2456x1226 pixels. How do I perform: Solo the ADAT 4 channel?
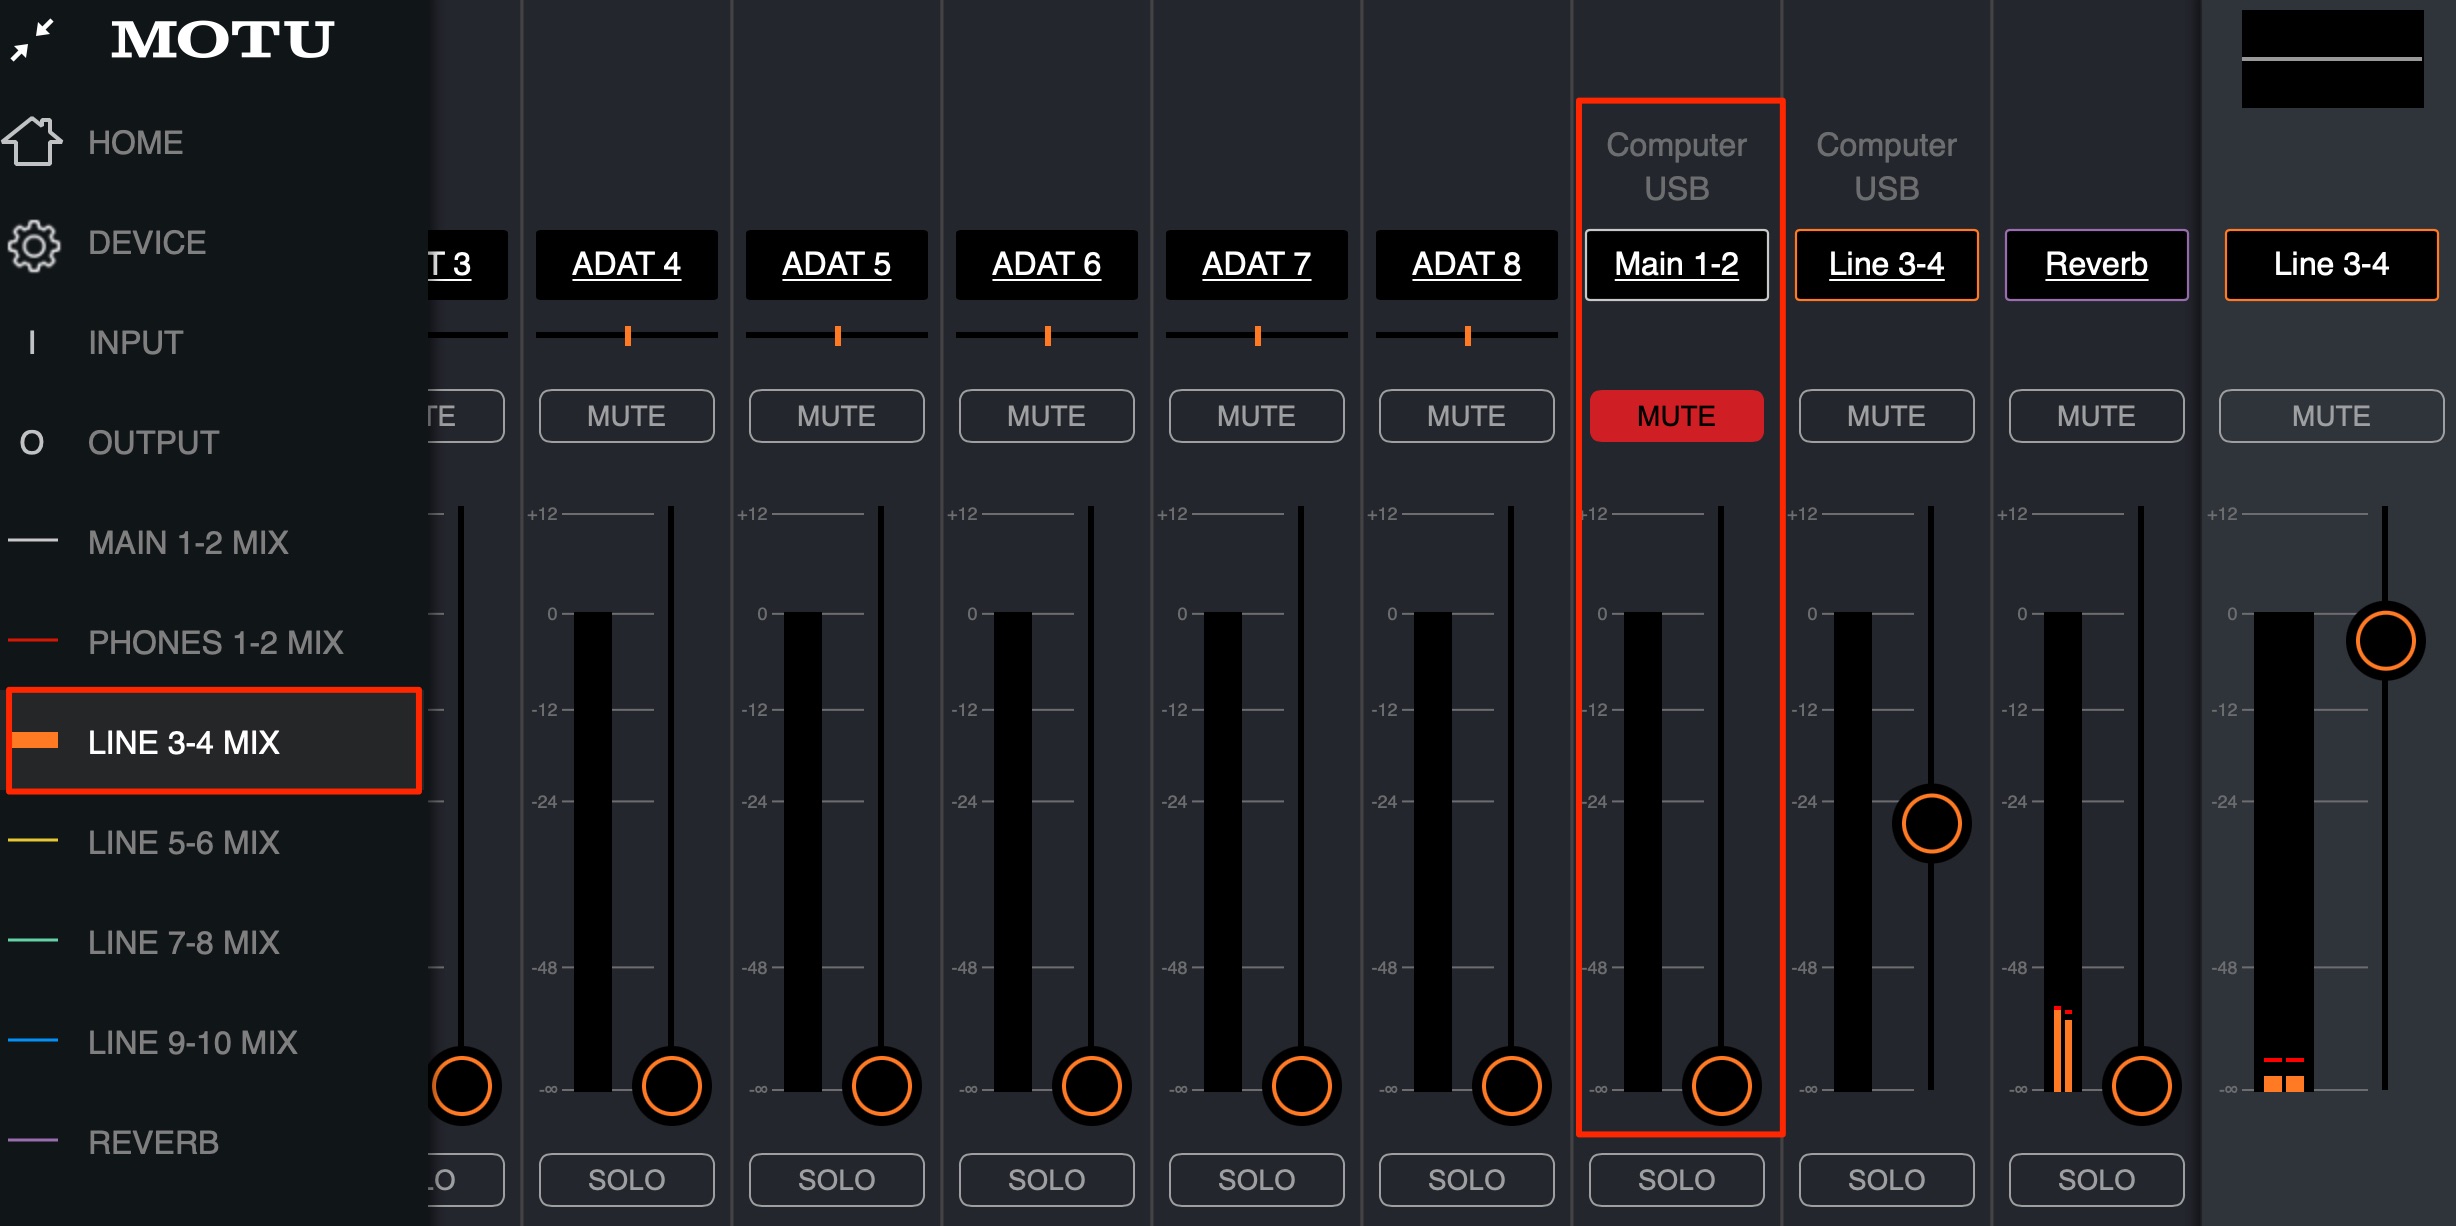[626, 1180]
